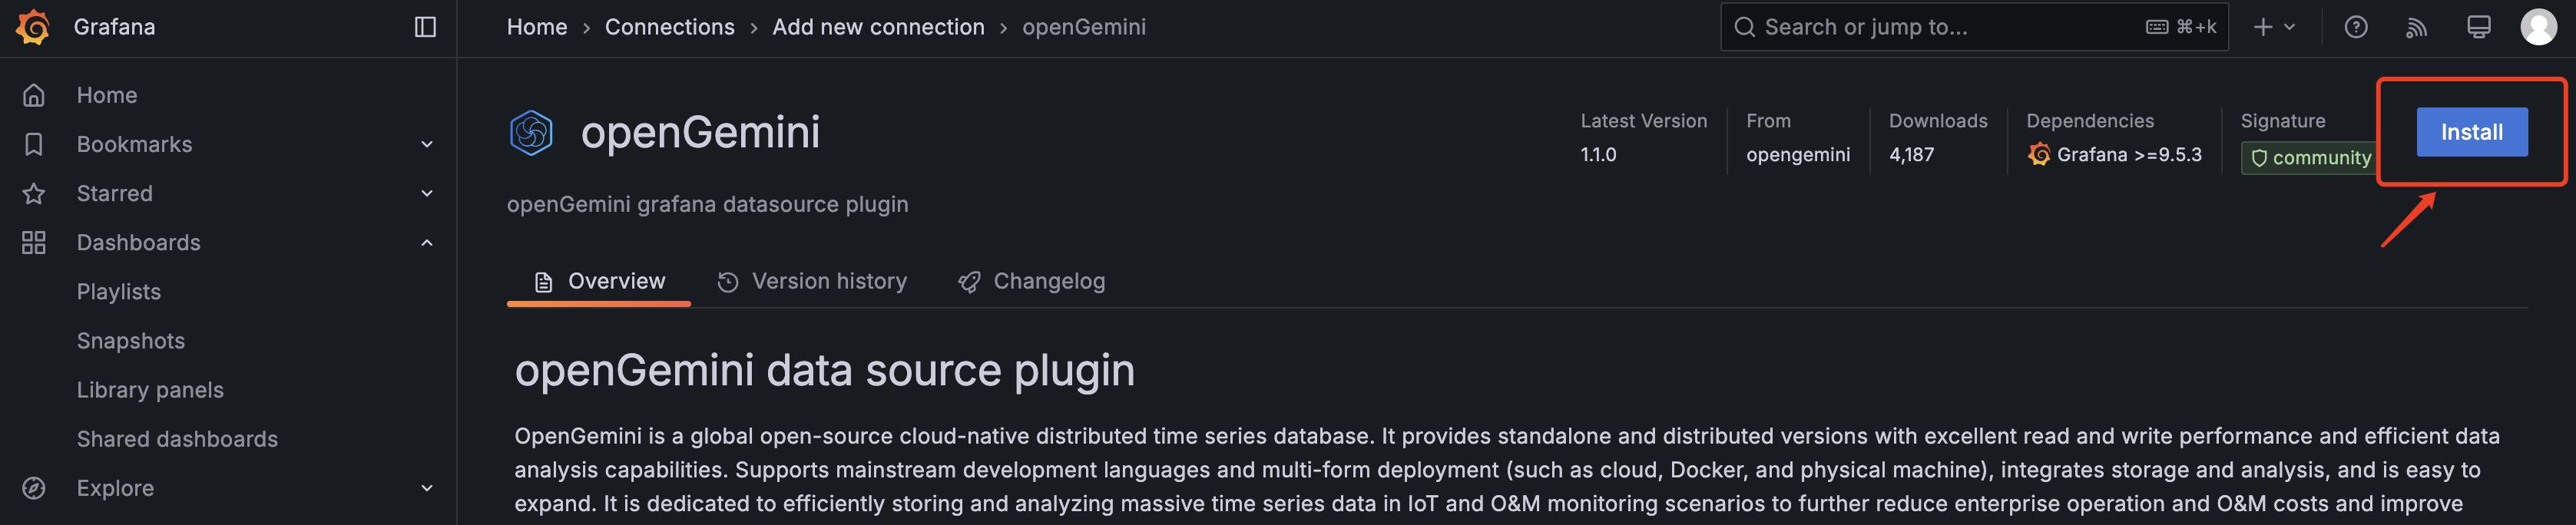The image size is (2576, 525).
Task: Open the help question mark icon
Action: click(x=2356, y=27)
